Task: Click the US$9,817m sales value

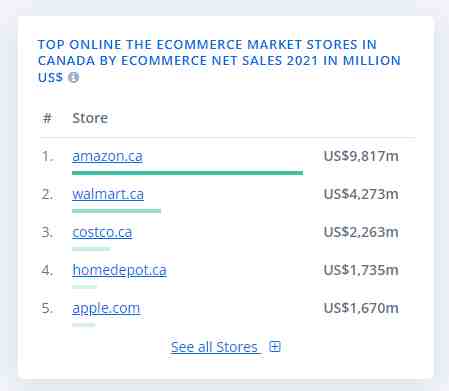Action: (361, 156)
